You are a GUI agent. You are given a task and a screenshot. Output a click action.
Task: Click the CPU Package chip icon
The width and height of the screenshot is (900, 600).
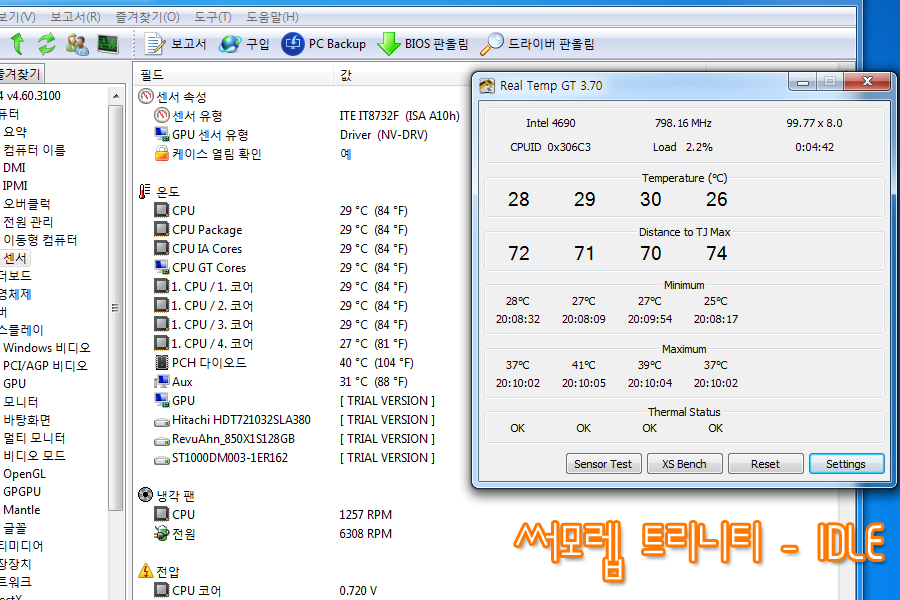tap(162, 229)
